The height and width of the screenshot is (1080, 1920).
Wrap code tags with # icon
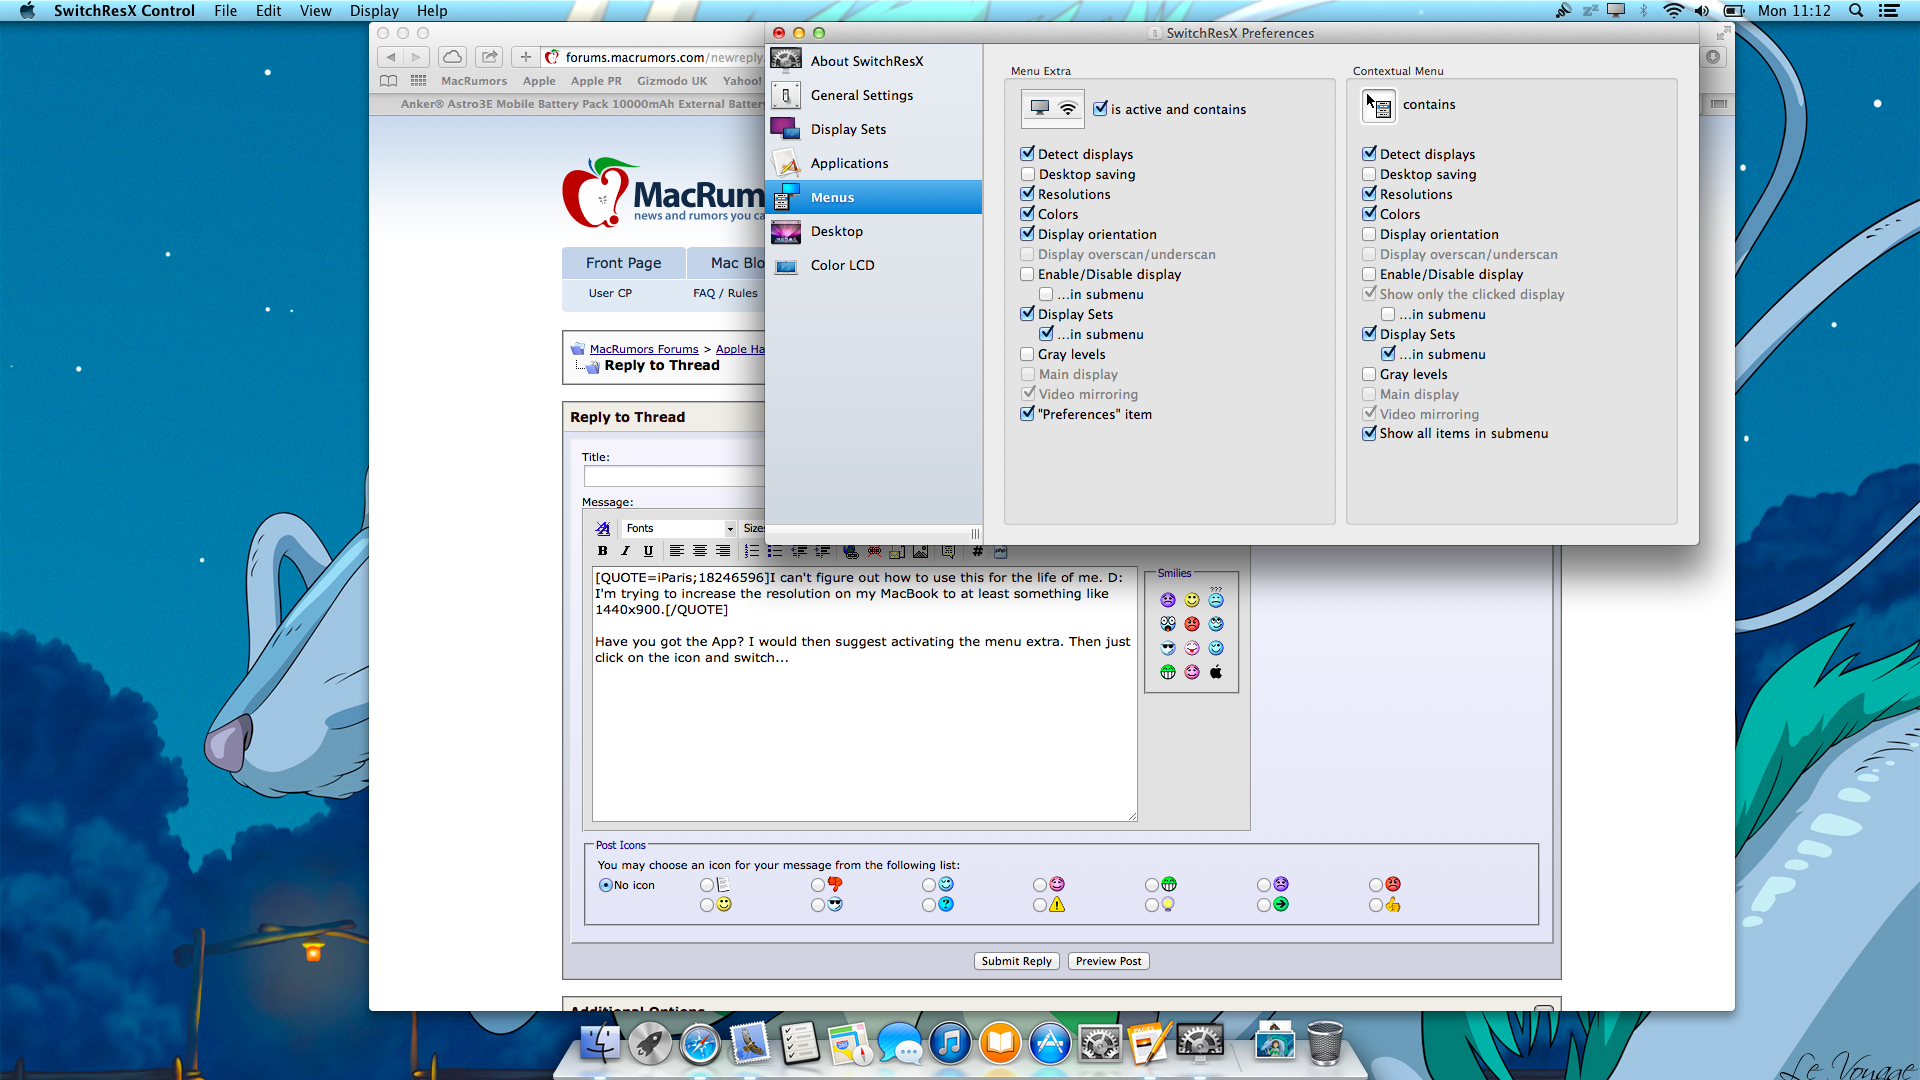pos(977,551)
